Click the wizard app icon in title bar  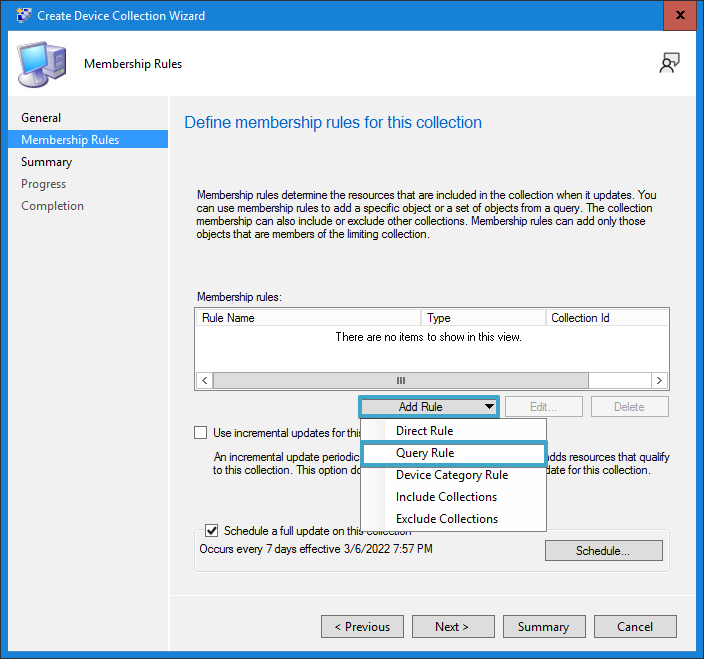[x=23, y=15]
